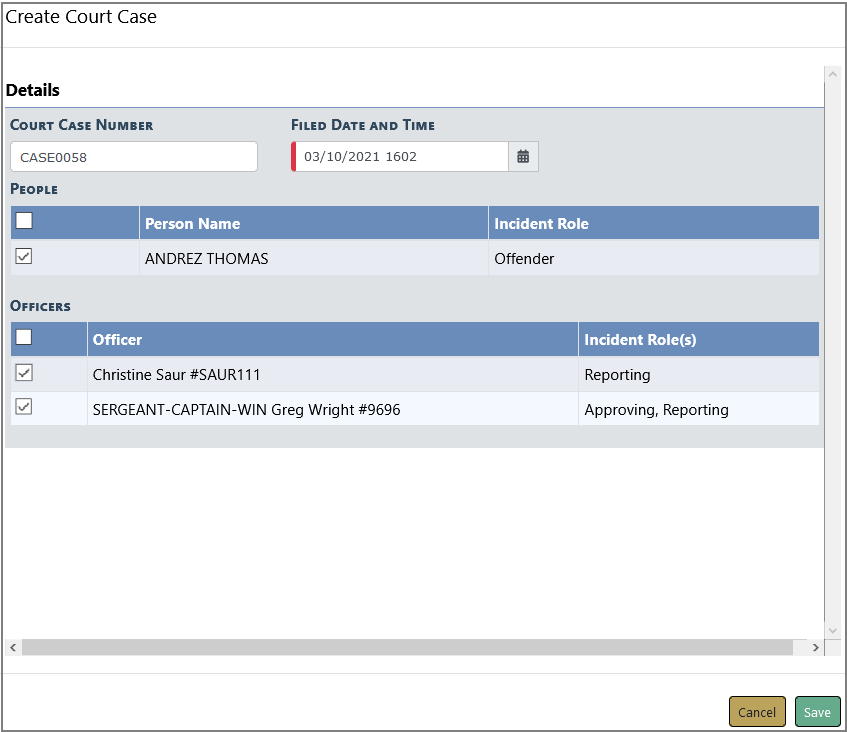Image resolution: width=847 pixels, height=732 pixels.
Task: Click the scroll down arrow
Action: coord(833,631)
